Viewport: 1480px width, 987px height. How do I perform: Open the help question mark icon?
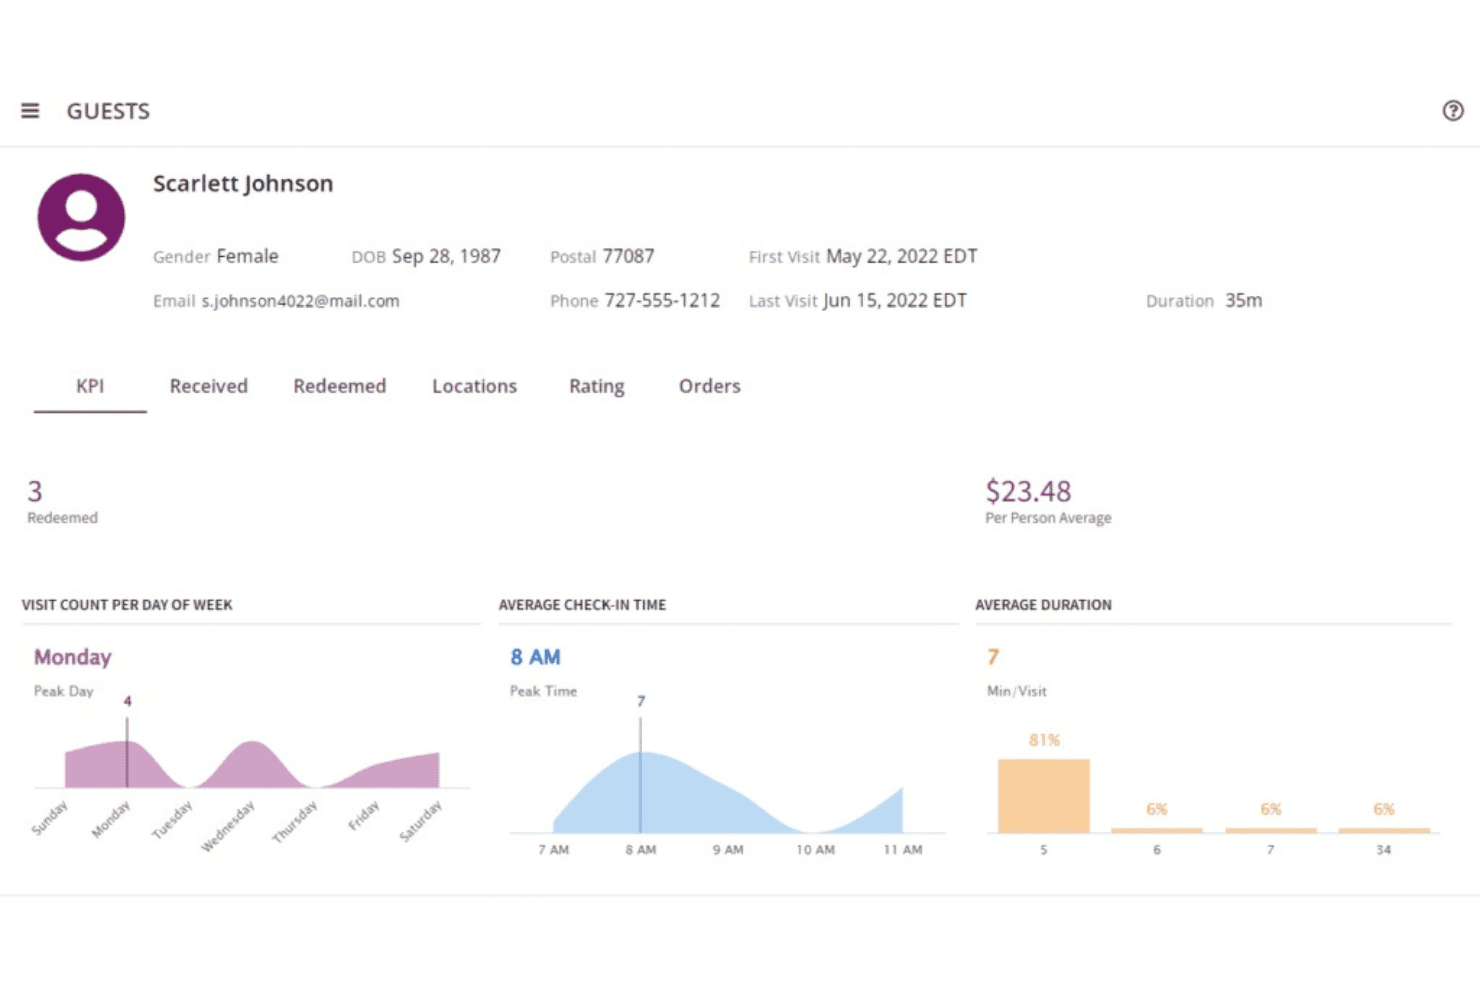click(1453, 111)
